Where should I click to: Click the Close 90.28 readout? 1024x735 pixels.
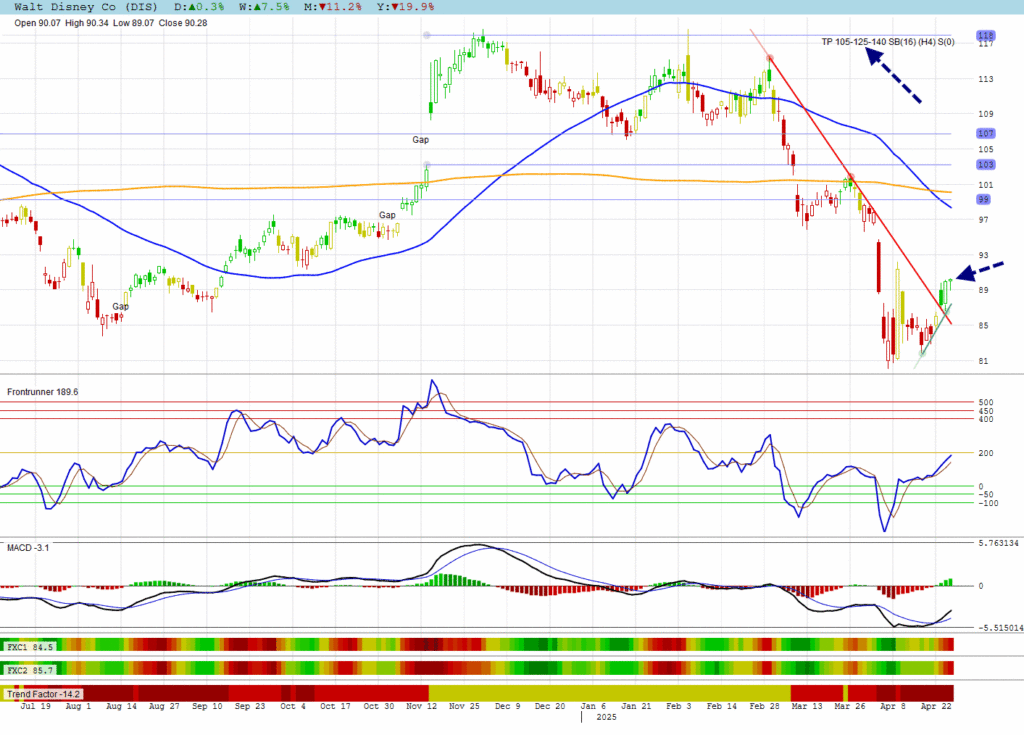pyautogui.click(x=183, y=23)
